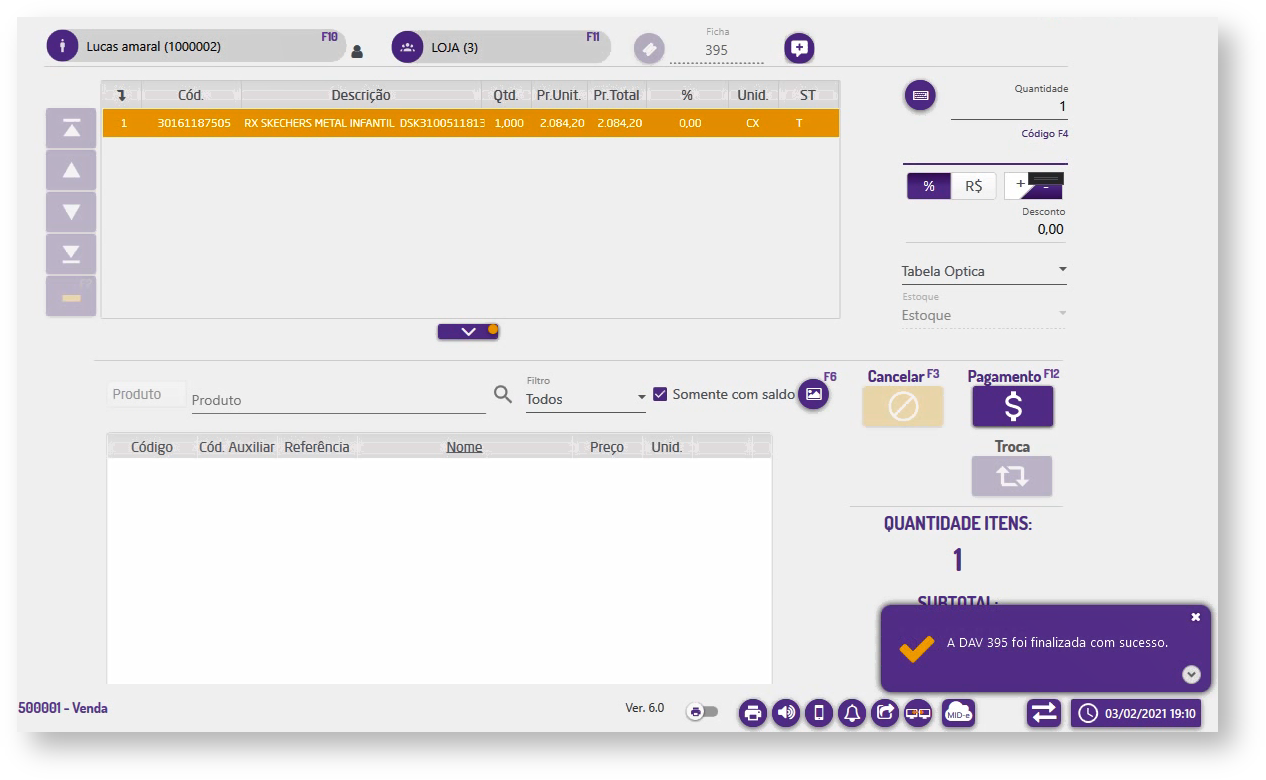Click the Qtd. column header
This screenshot has height=780, width=1266.
tap(505, 95)
